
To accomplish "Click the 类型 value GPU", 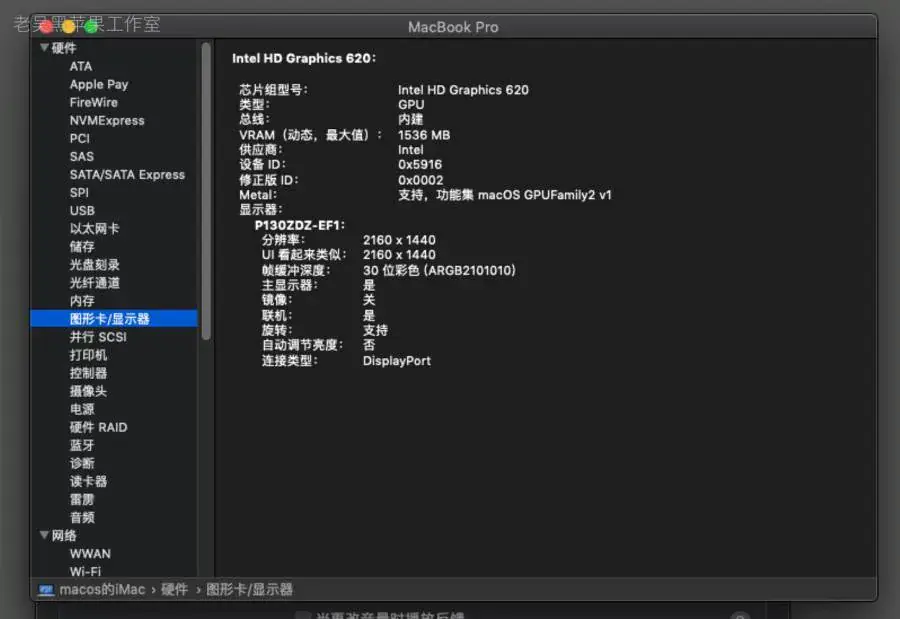I will pos(411,105).
